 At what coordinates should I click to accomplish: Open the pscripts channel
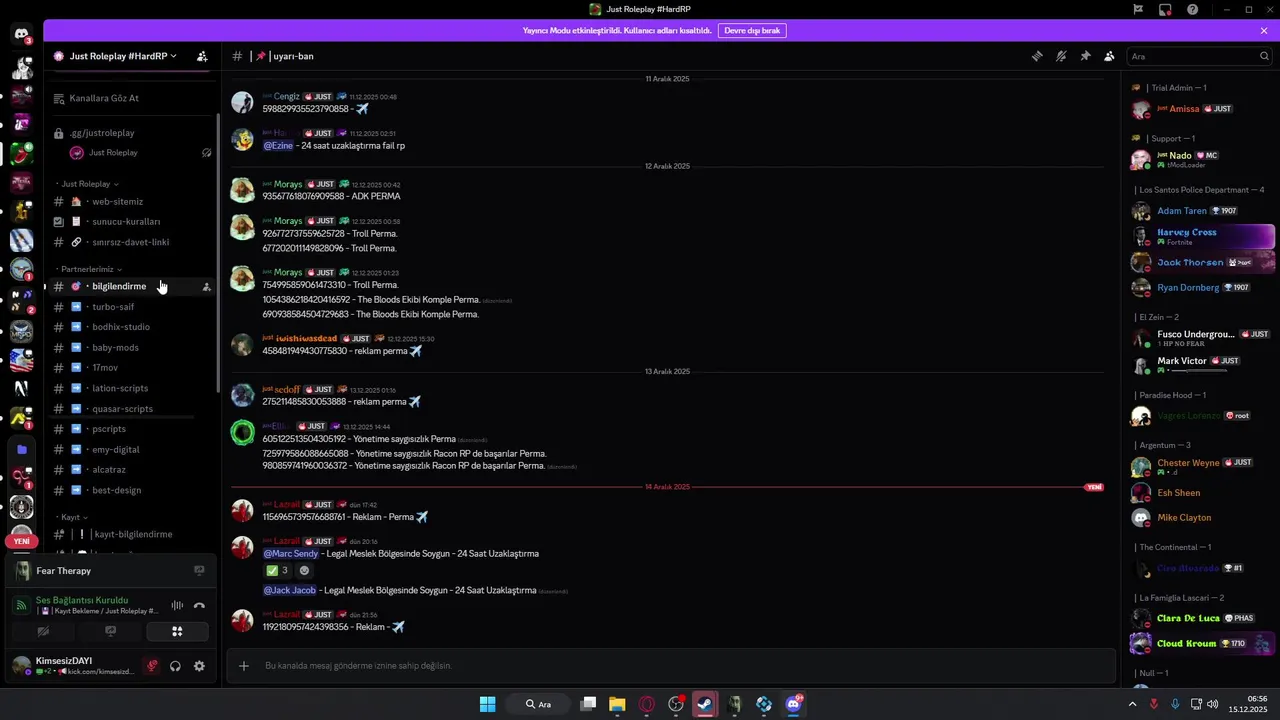(x=130, y=429)
